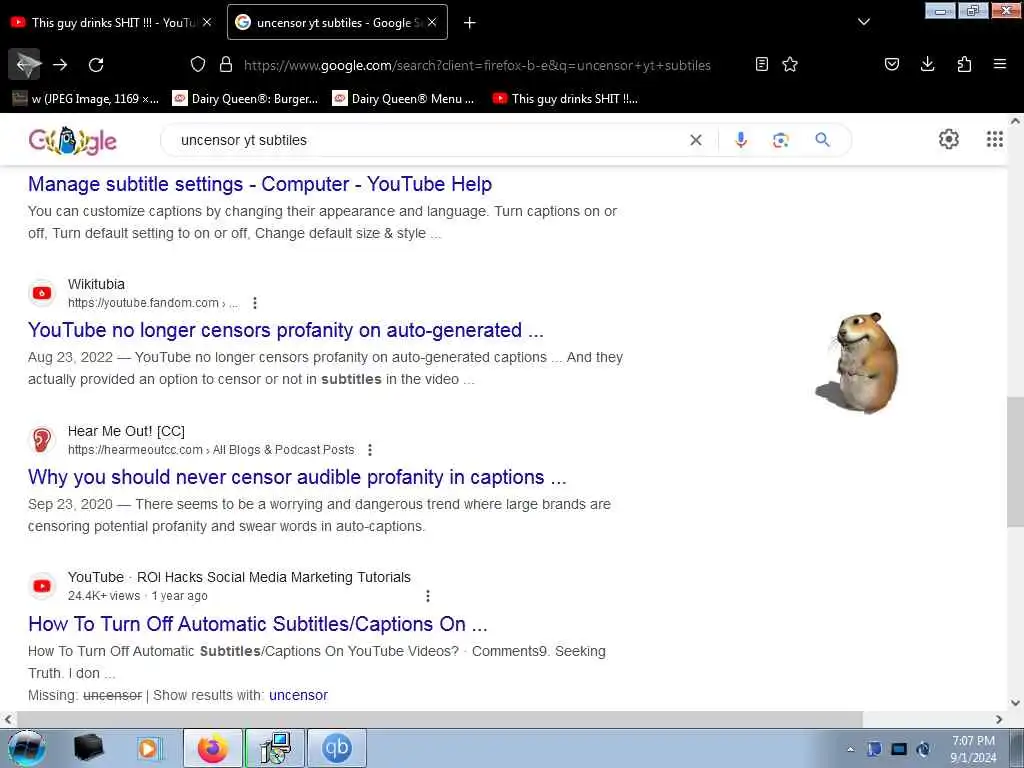Screen dimensions: 1024x768
Task: Click the browser forward arrow button
Action: point(60,64)
